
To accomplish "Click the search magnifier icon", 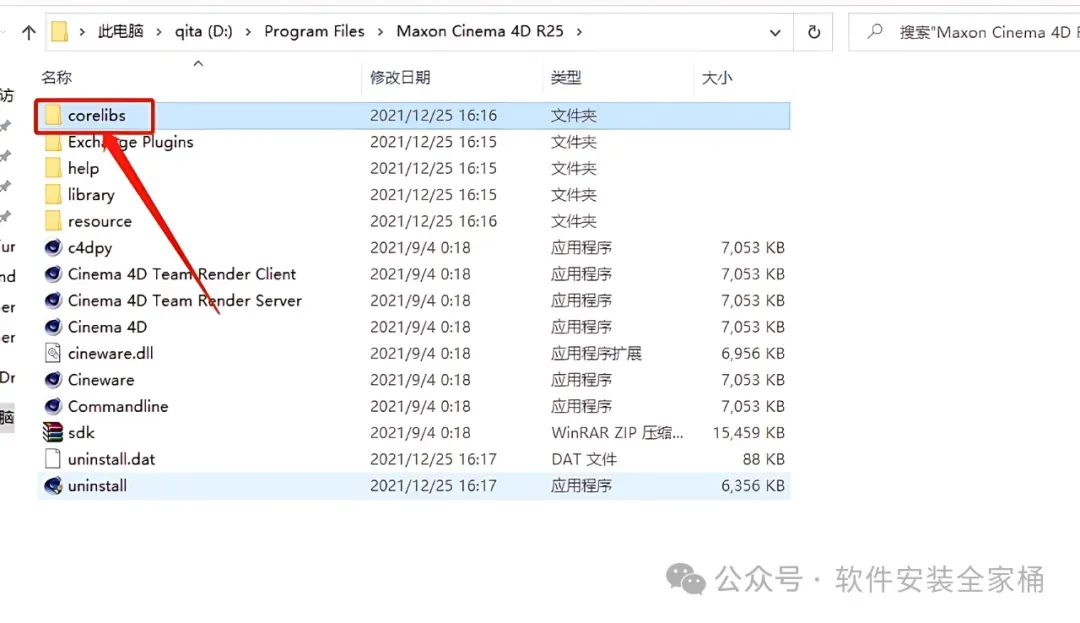I will click(x=875, y=32).
